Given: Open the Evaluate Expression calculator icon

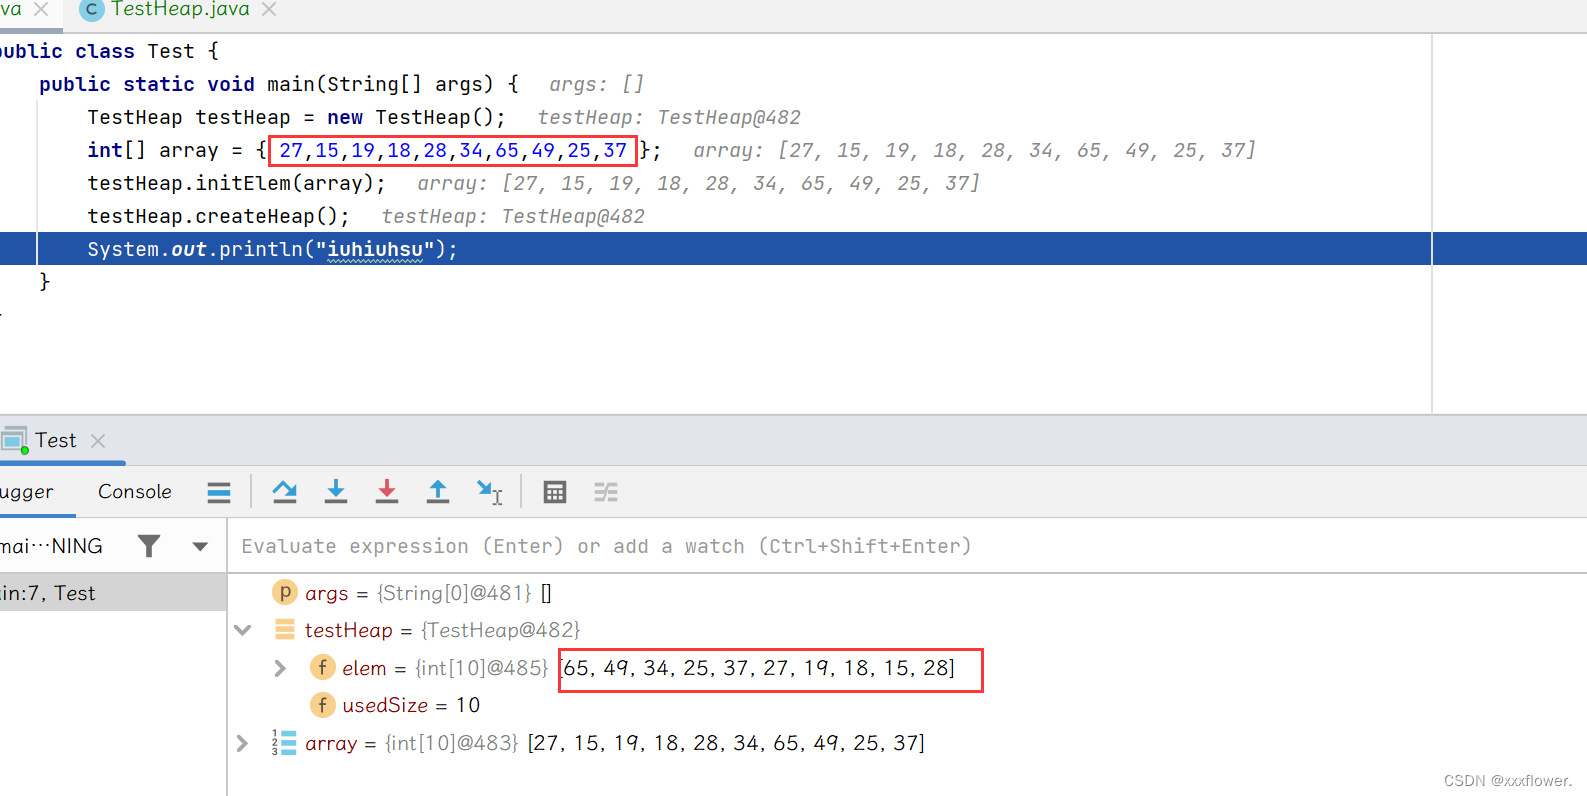Looking at the screenshot, I should [555, 492].
